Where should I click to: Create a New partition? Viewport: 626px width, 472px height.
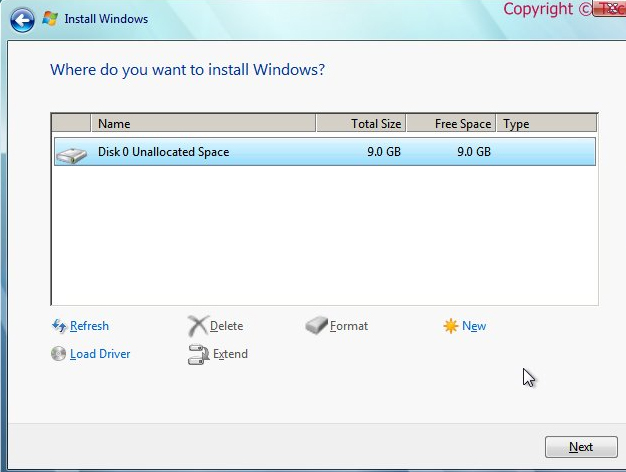pyautogui.click(x=474, y=326)
